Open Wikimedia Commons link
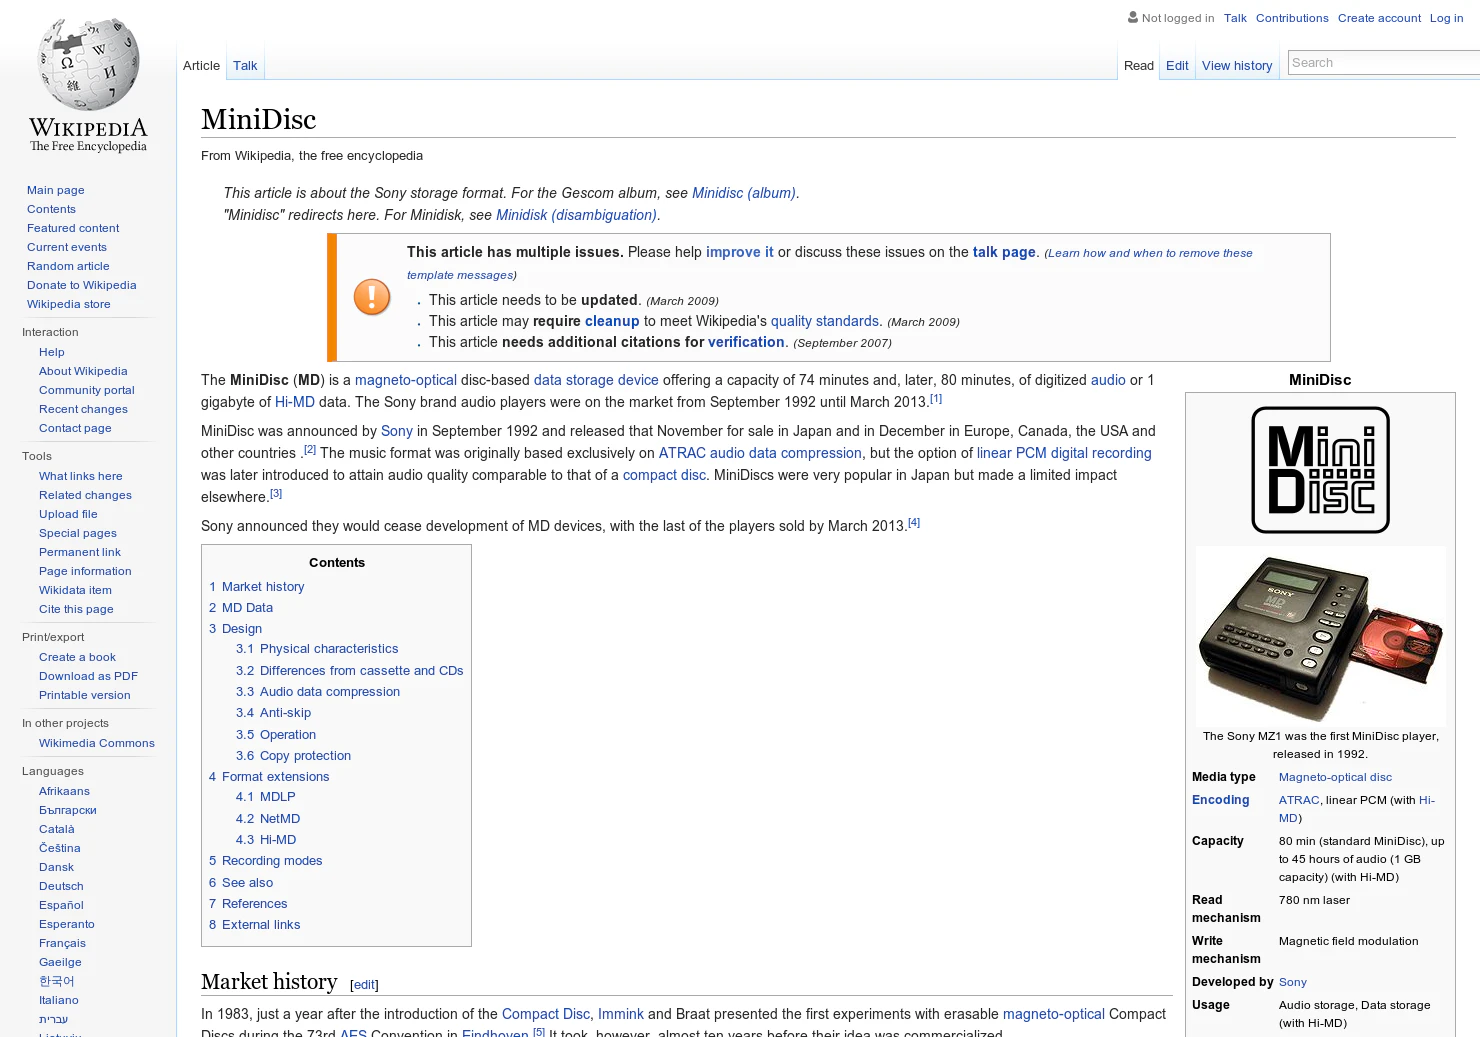This screenshot has width=1480, height=1037. pos(97,743)
